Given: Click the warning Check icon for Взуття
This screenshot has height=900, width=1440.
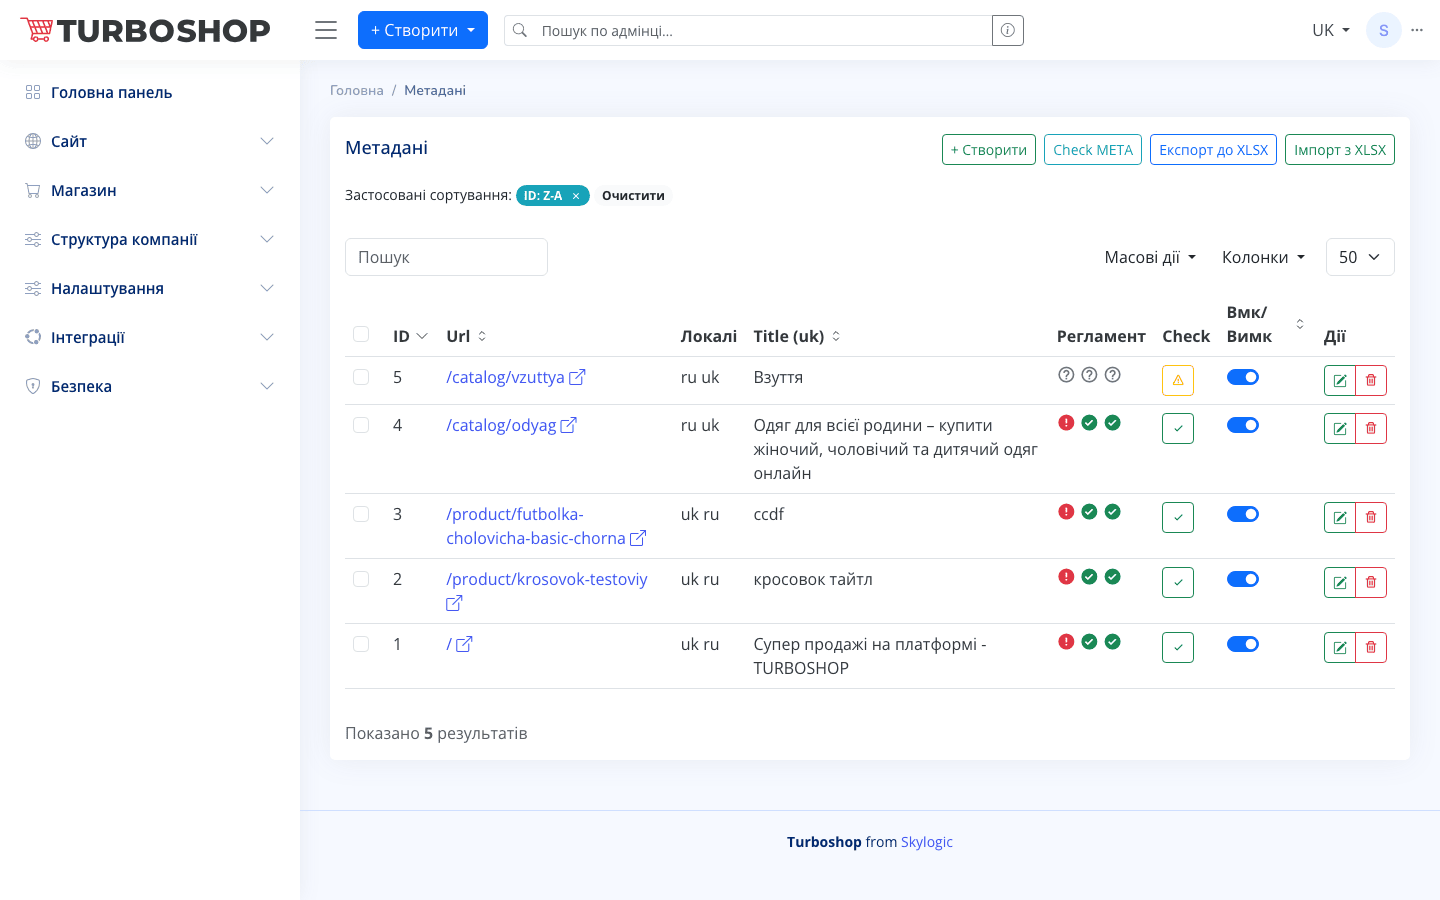Looking at the screenshot, I should click(x=1178, y=380).
